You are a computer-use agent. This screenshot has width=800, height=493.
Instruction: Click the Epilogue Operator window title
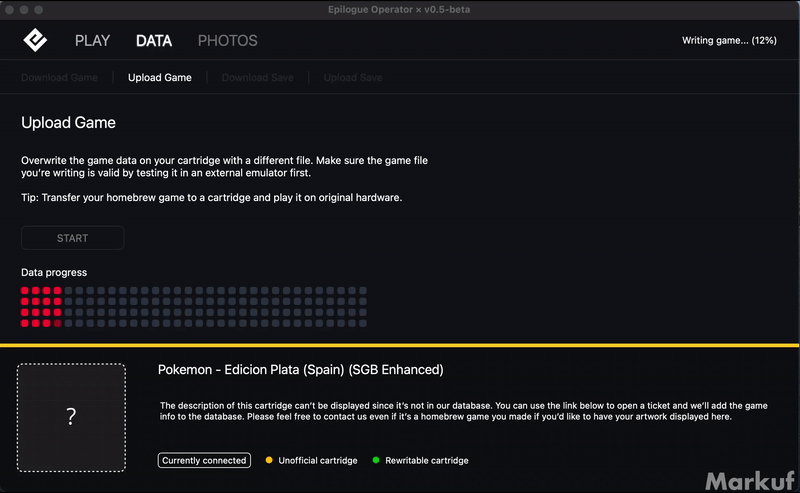(x=399, y=9)
